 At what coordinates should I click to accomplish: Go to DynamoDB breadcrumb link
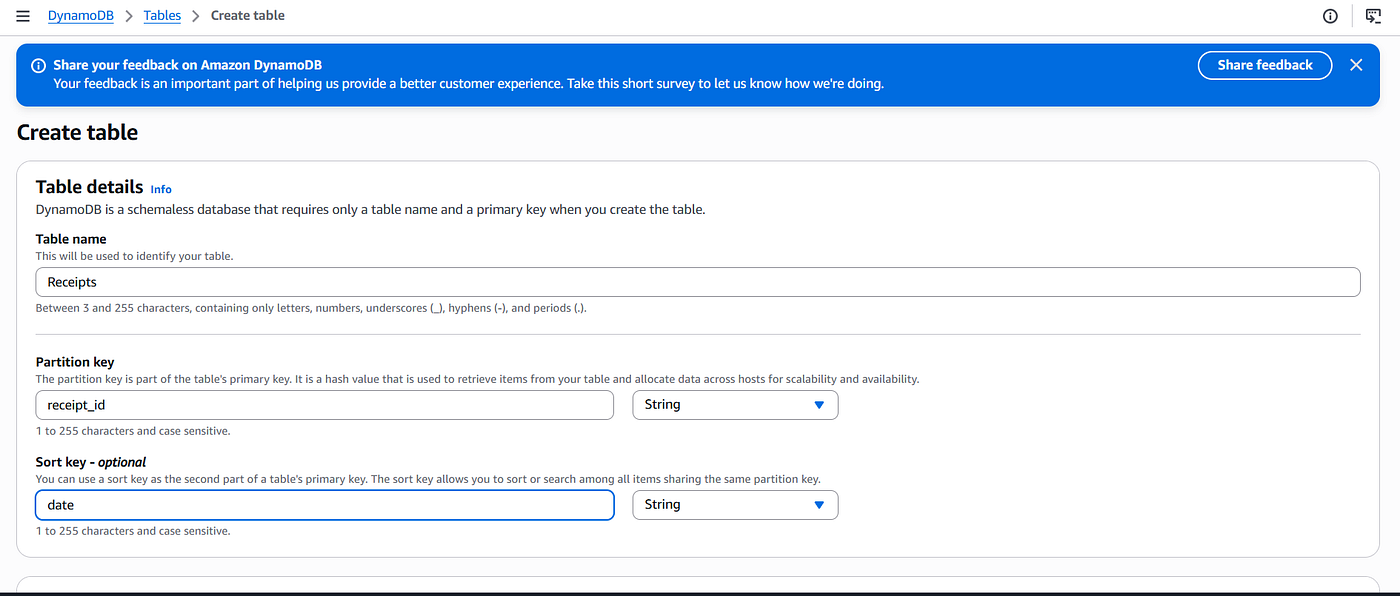click(x=80, y=16)
